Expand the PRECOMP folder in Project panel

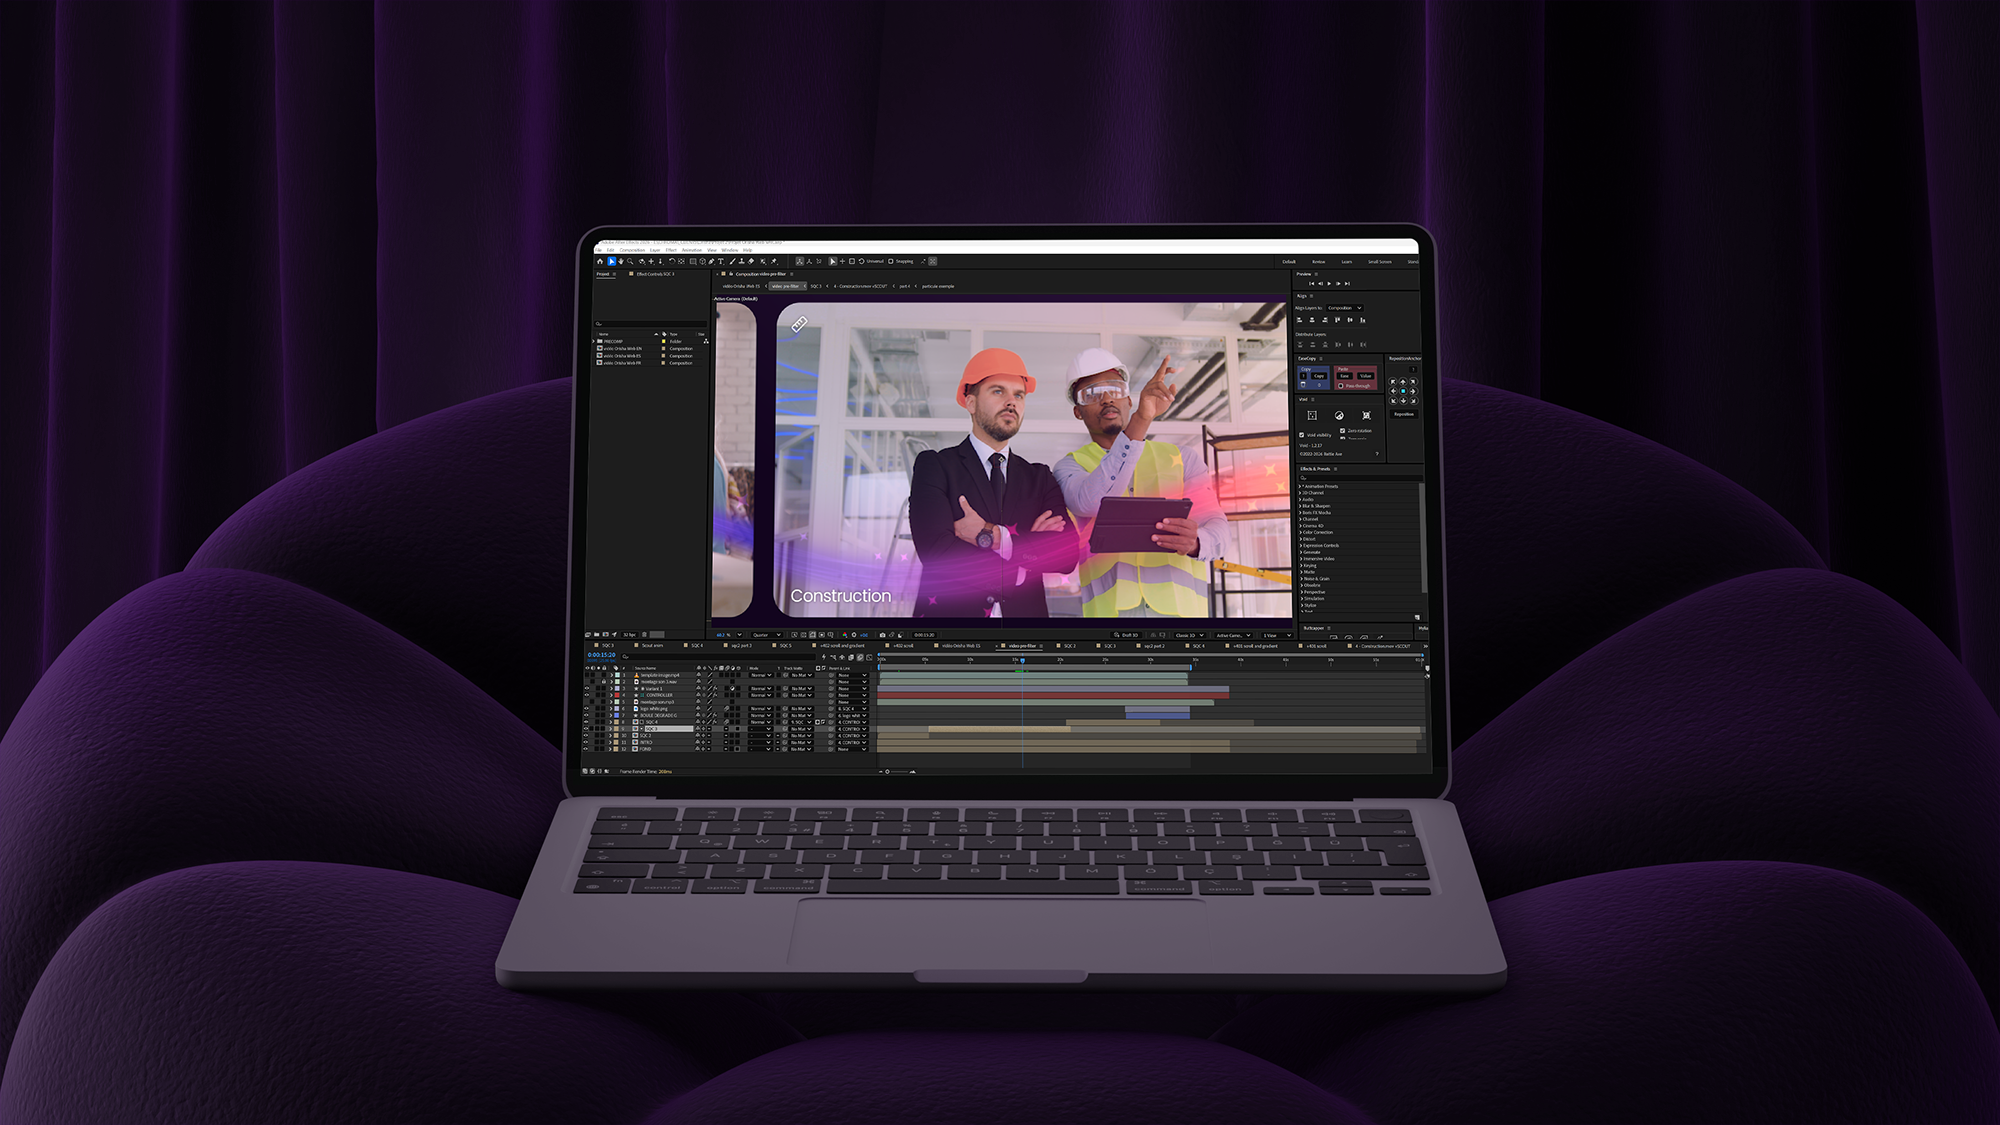click(x=594, y=342)
